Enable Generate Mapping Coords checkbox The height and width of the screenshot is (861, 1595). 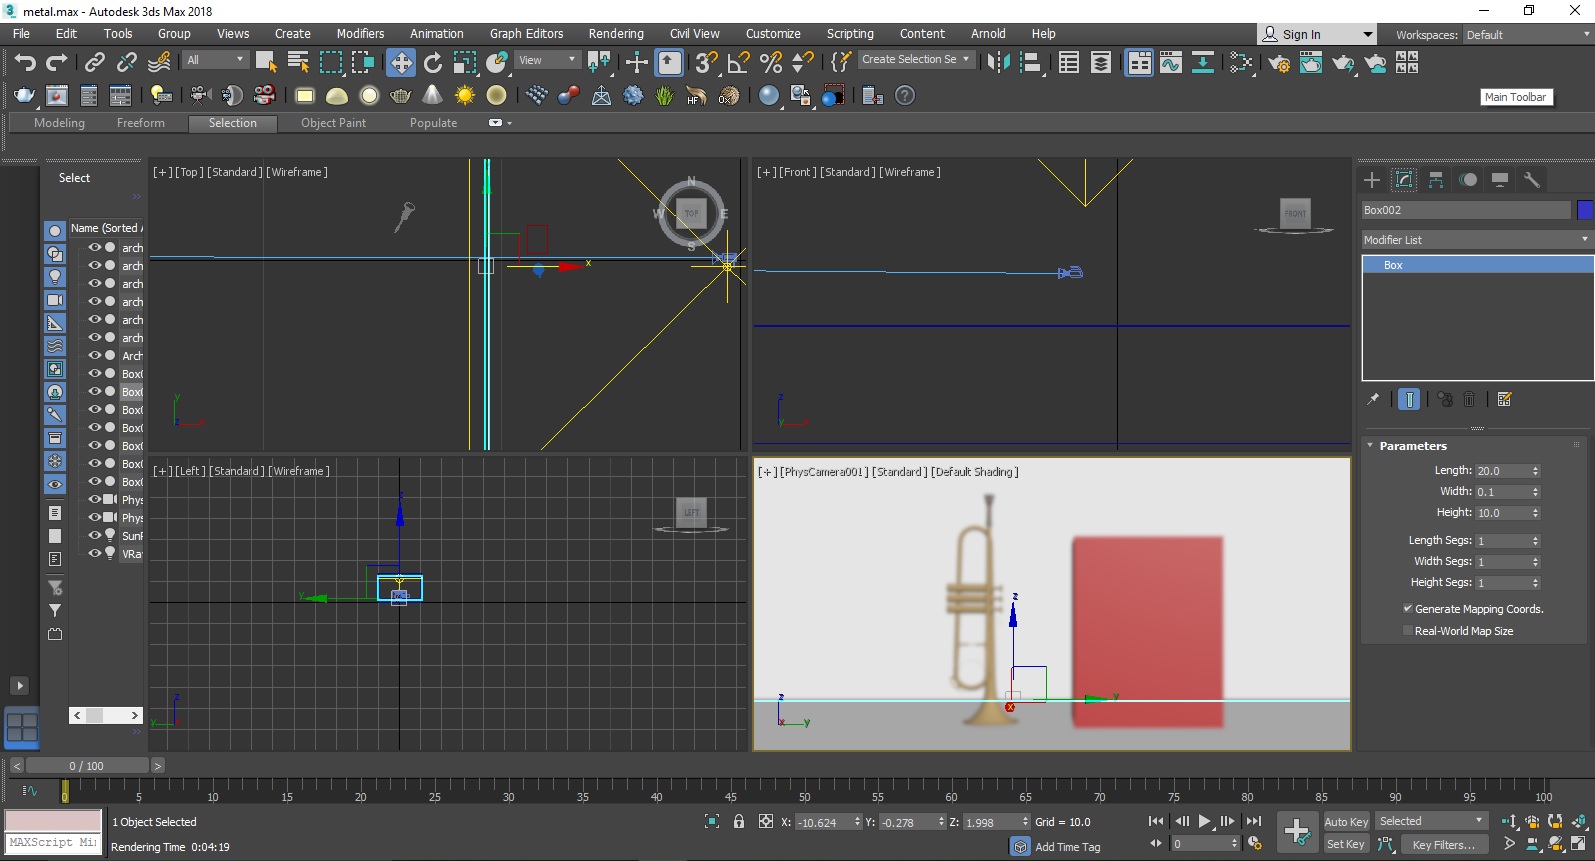[1408, 609]
